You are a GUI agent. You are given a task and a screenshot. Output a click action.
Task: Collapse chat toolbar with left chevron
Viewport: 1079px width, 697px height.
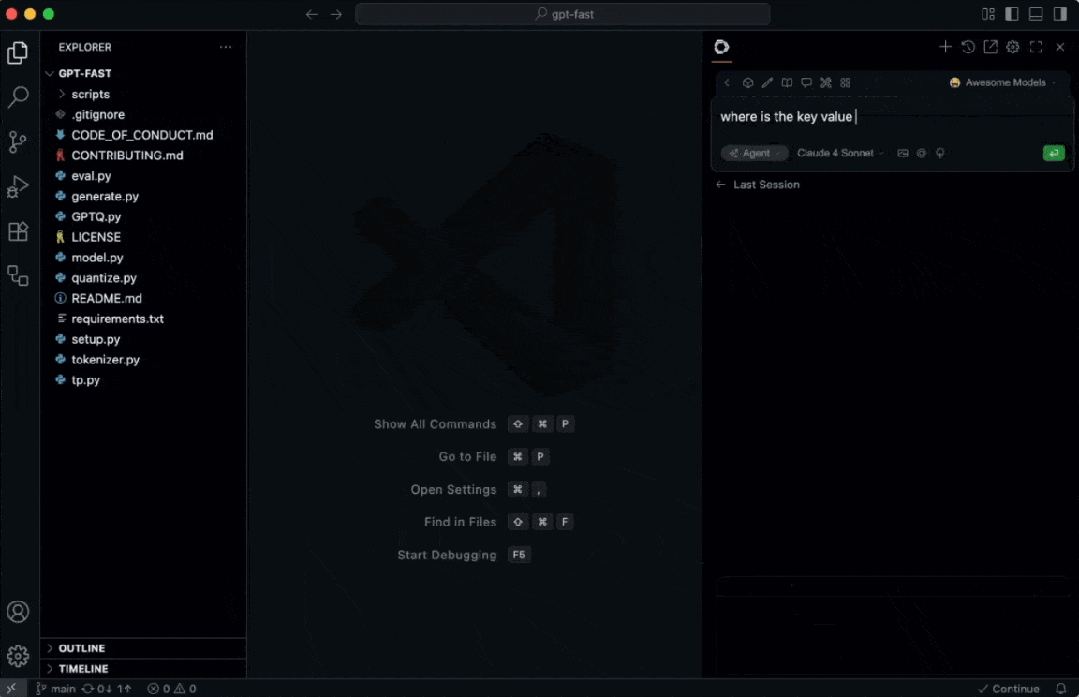[727, 83]
